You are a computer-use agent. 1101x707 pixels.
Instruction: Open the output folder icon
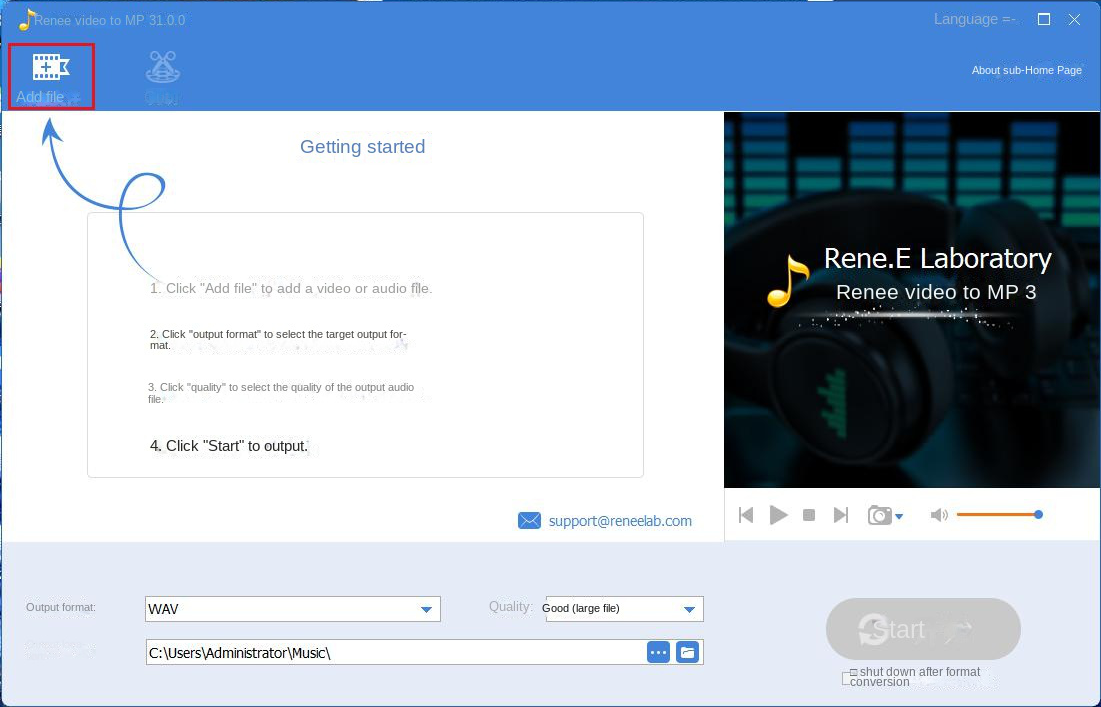[x=687, y=651]
